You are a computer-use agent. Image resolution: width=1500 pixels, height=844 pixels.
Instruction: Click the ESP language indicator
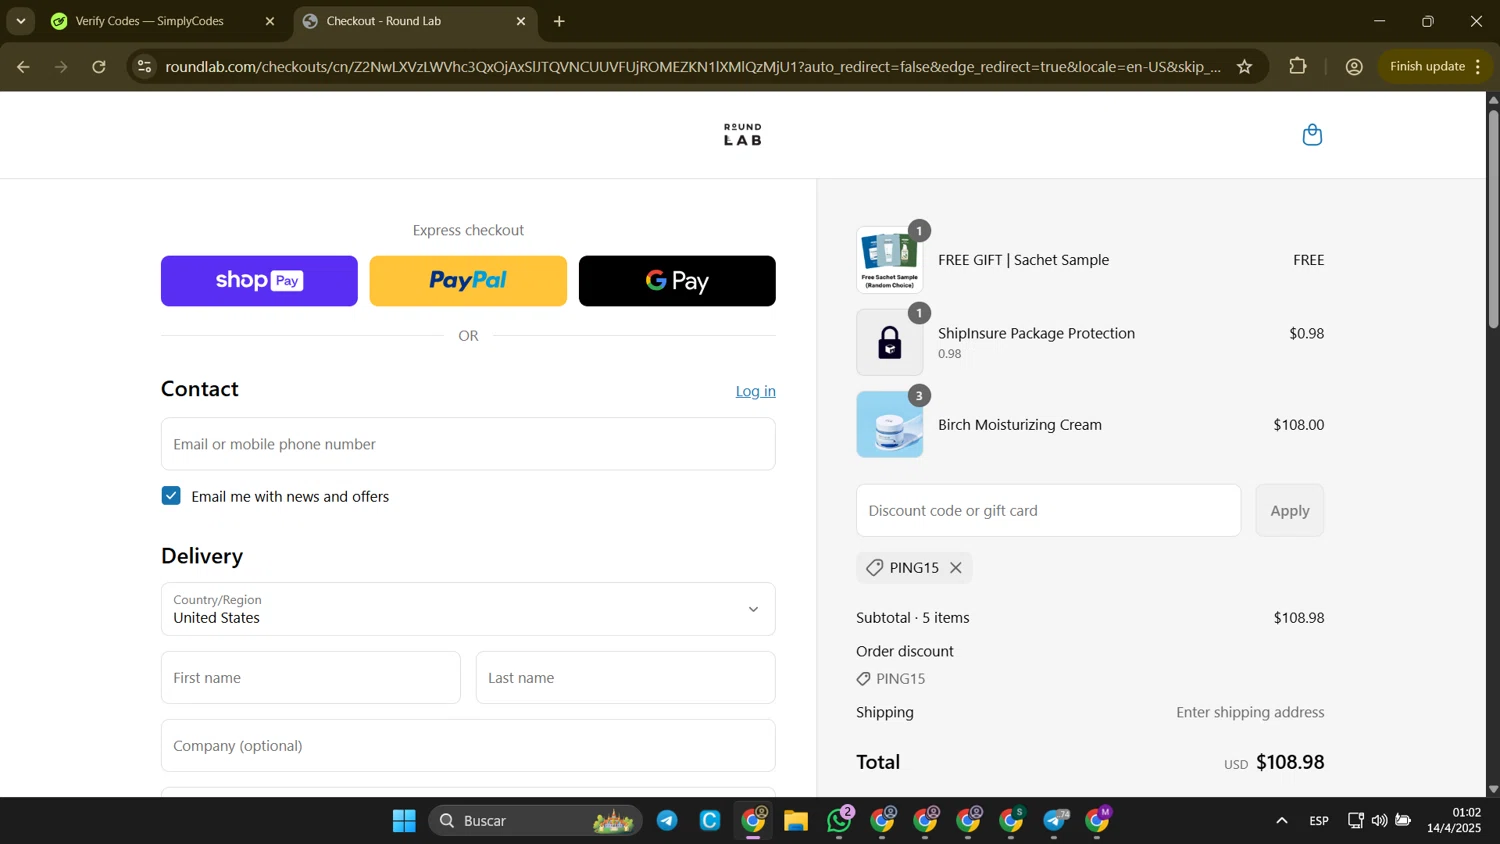pyautogui.click(x=1319, y=821)
